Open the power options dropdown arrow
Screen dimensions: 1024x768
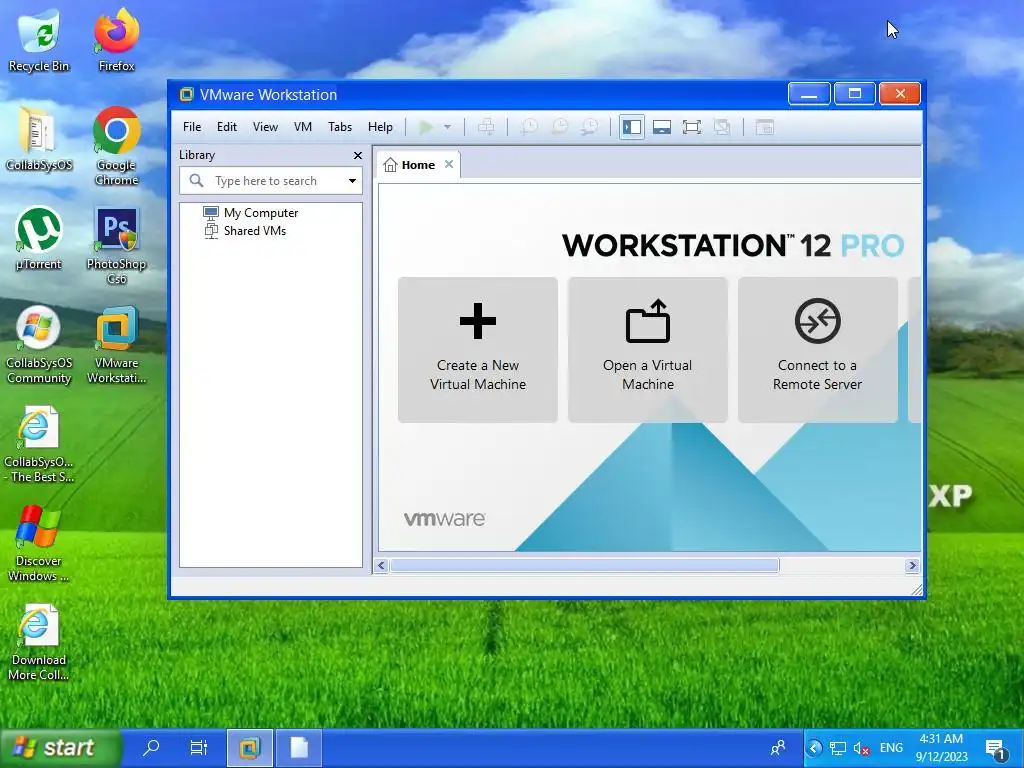pos(447,127)
